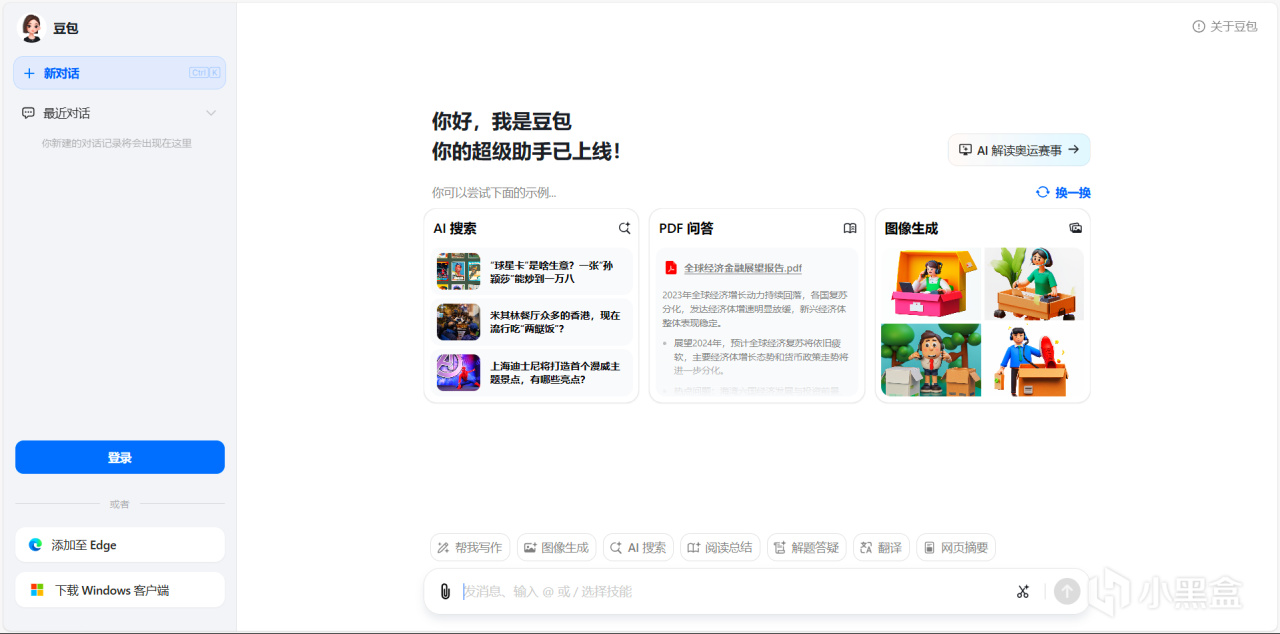Image resolution: width=1280 pixels, height=634 pixels.
Task: Click the 最近对话 chat bubble icon
Action: tap(28, 113)
